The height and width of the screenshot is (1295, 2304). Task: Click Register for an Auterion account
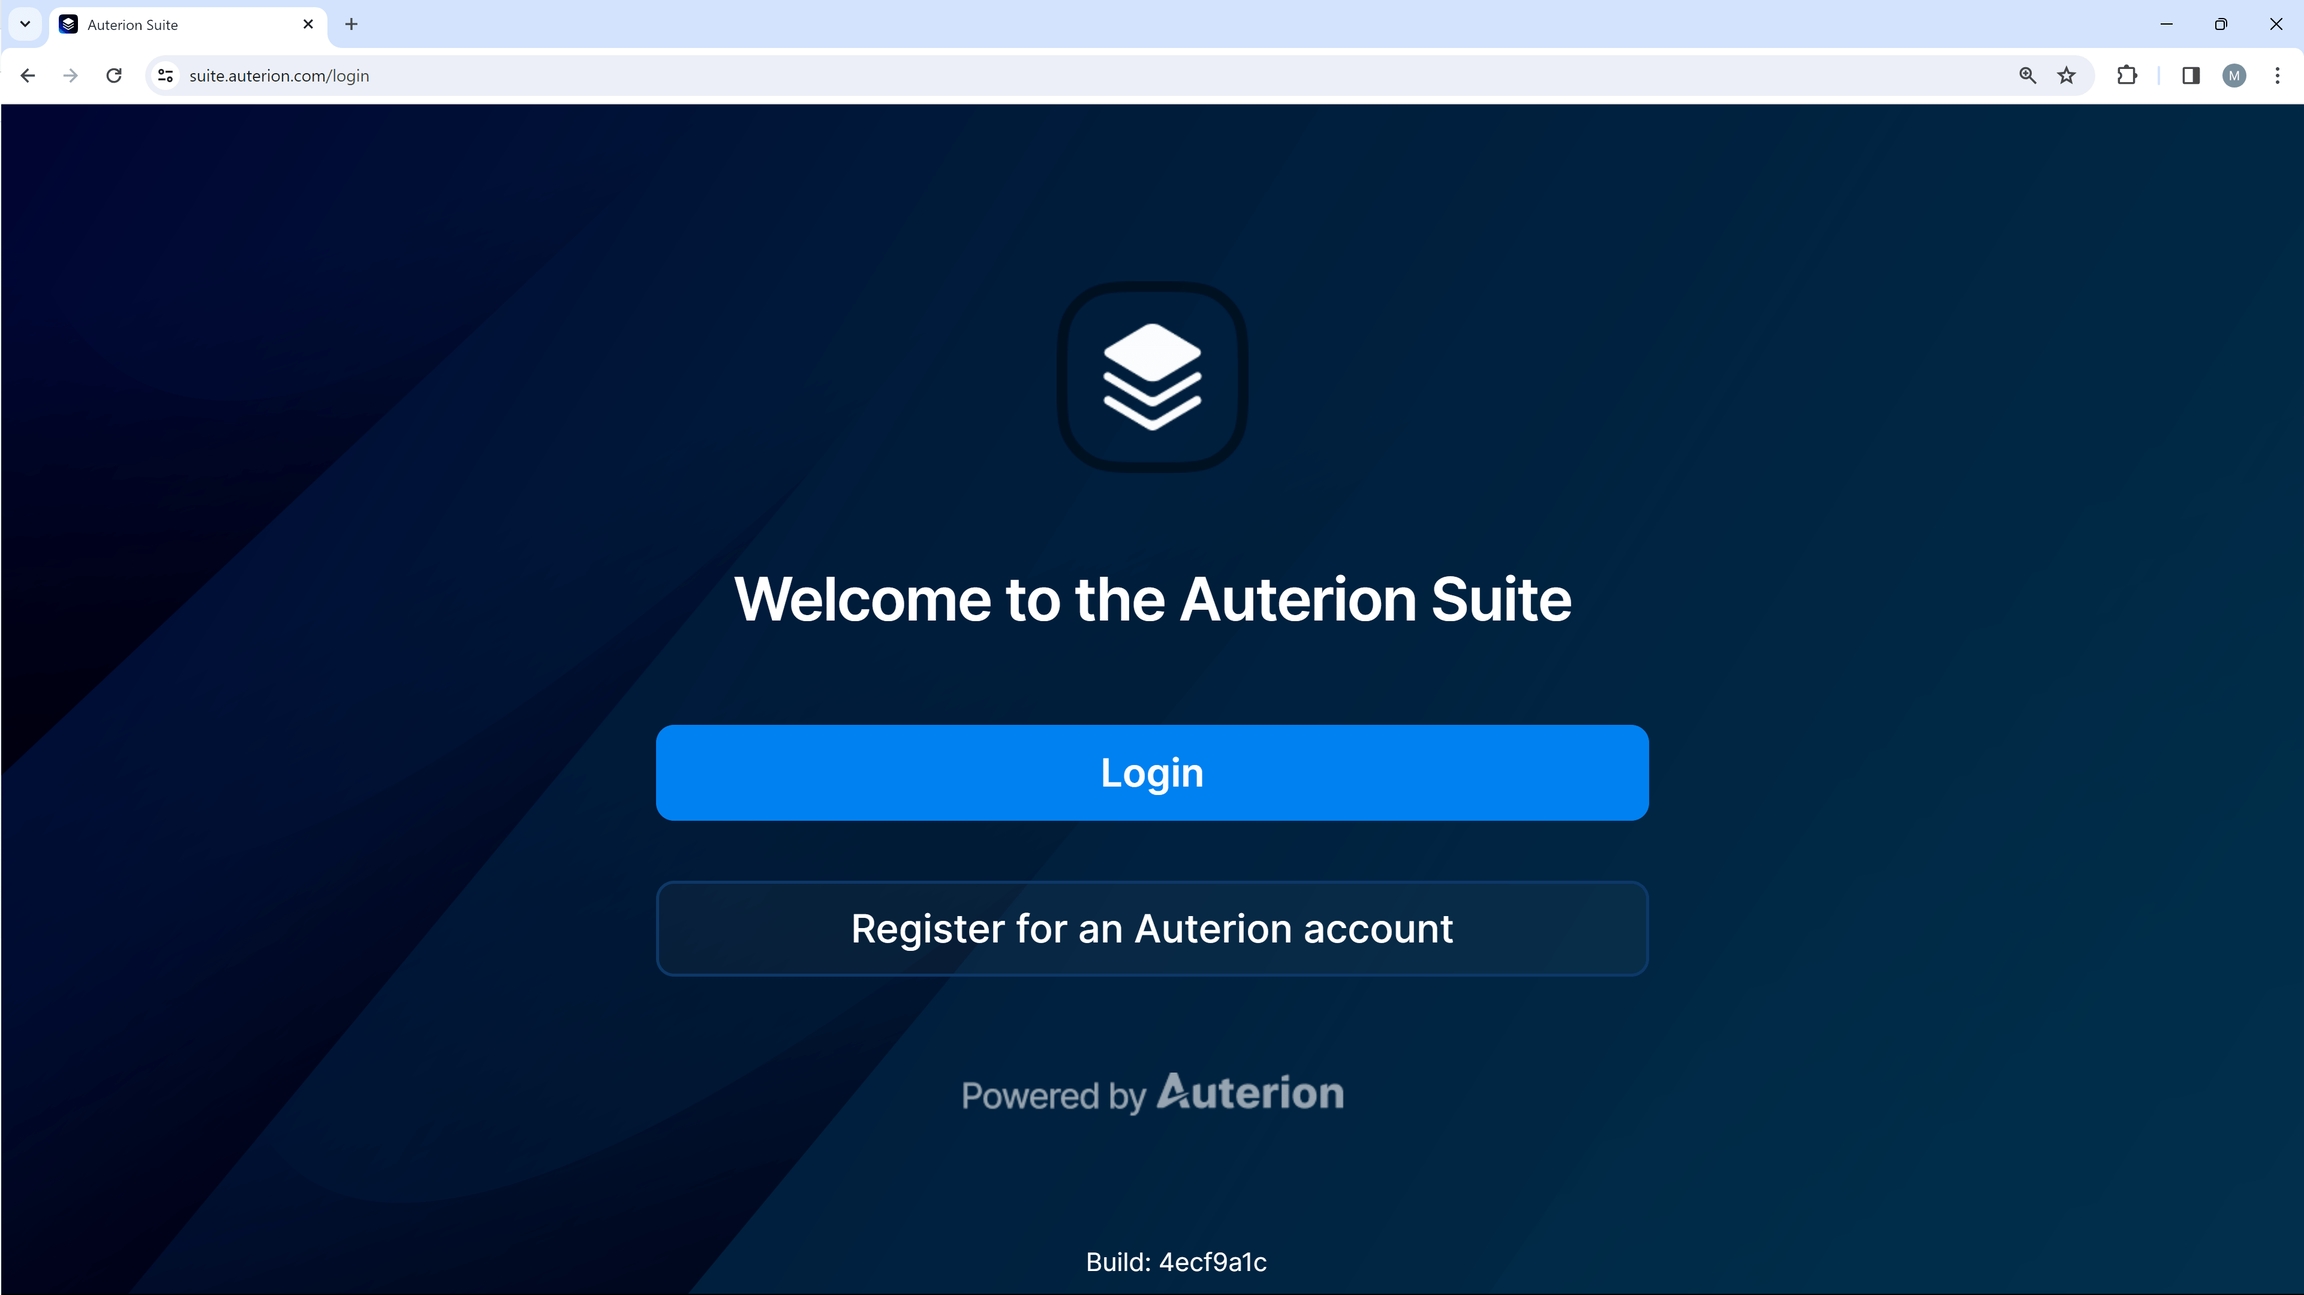(1152, 929)
